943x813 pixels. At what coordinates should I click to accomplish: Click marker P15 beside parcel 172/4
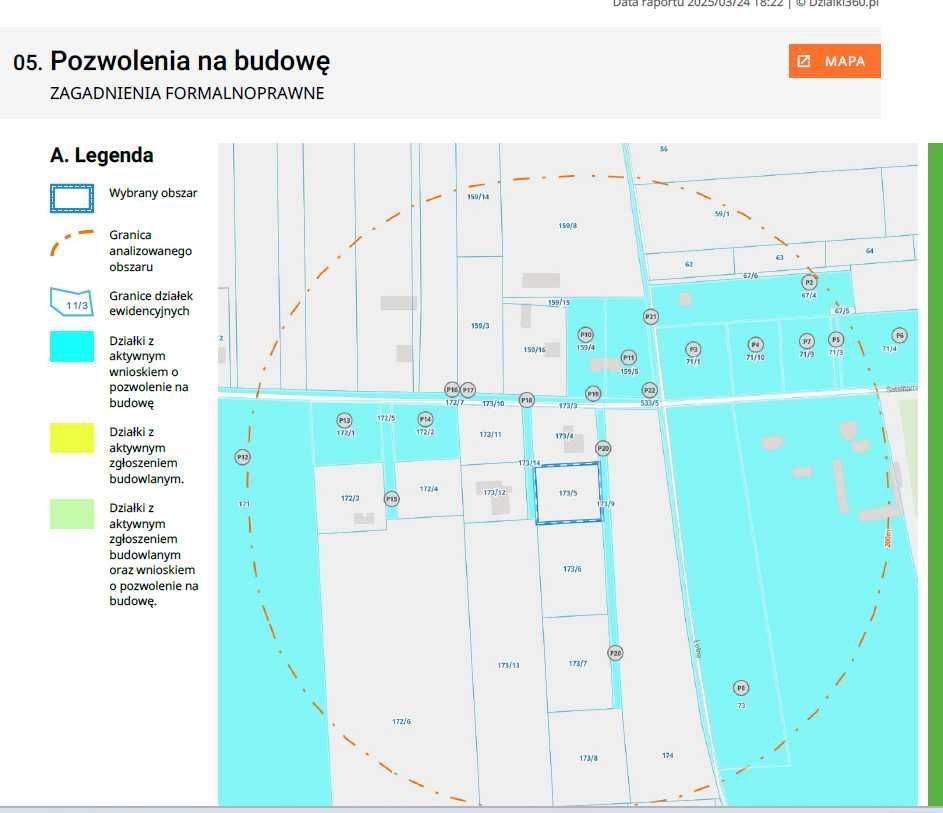point(392,498)
